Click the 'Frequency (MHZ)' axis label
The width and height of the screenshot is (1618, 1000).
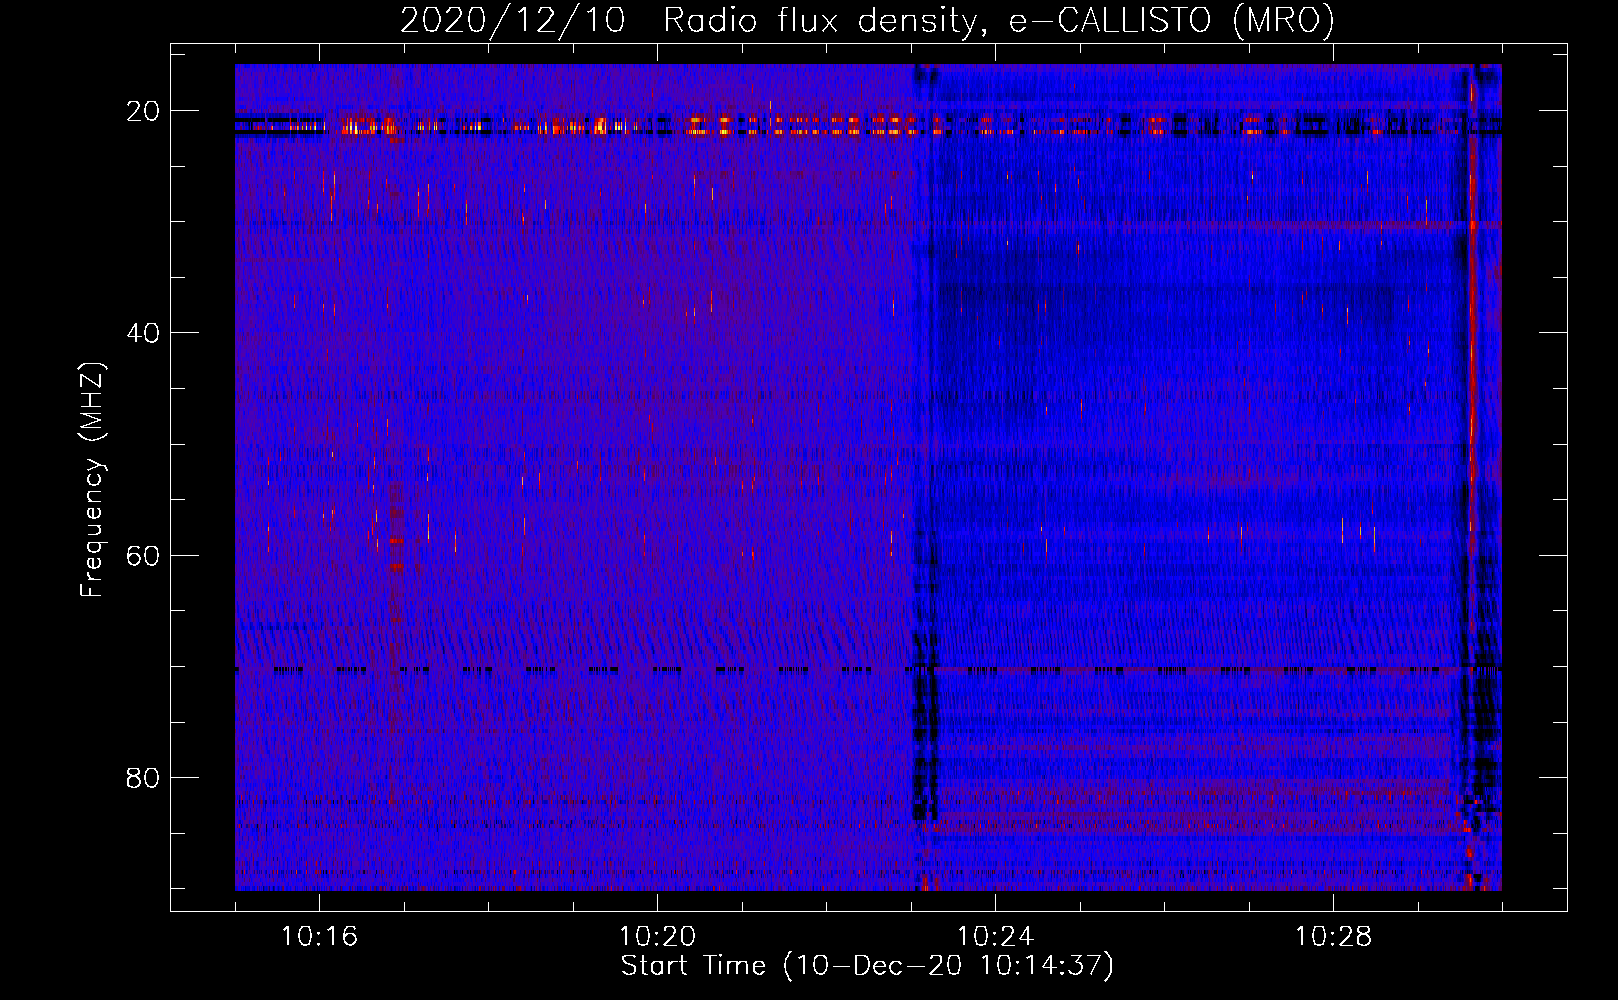click(x=92, y=480)
